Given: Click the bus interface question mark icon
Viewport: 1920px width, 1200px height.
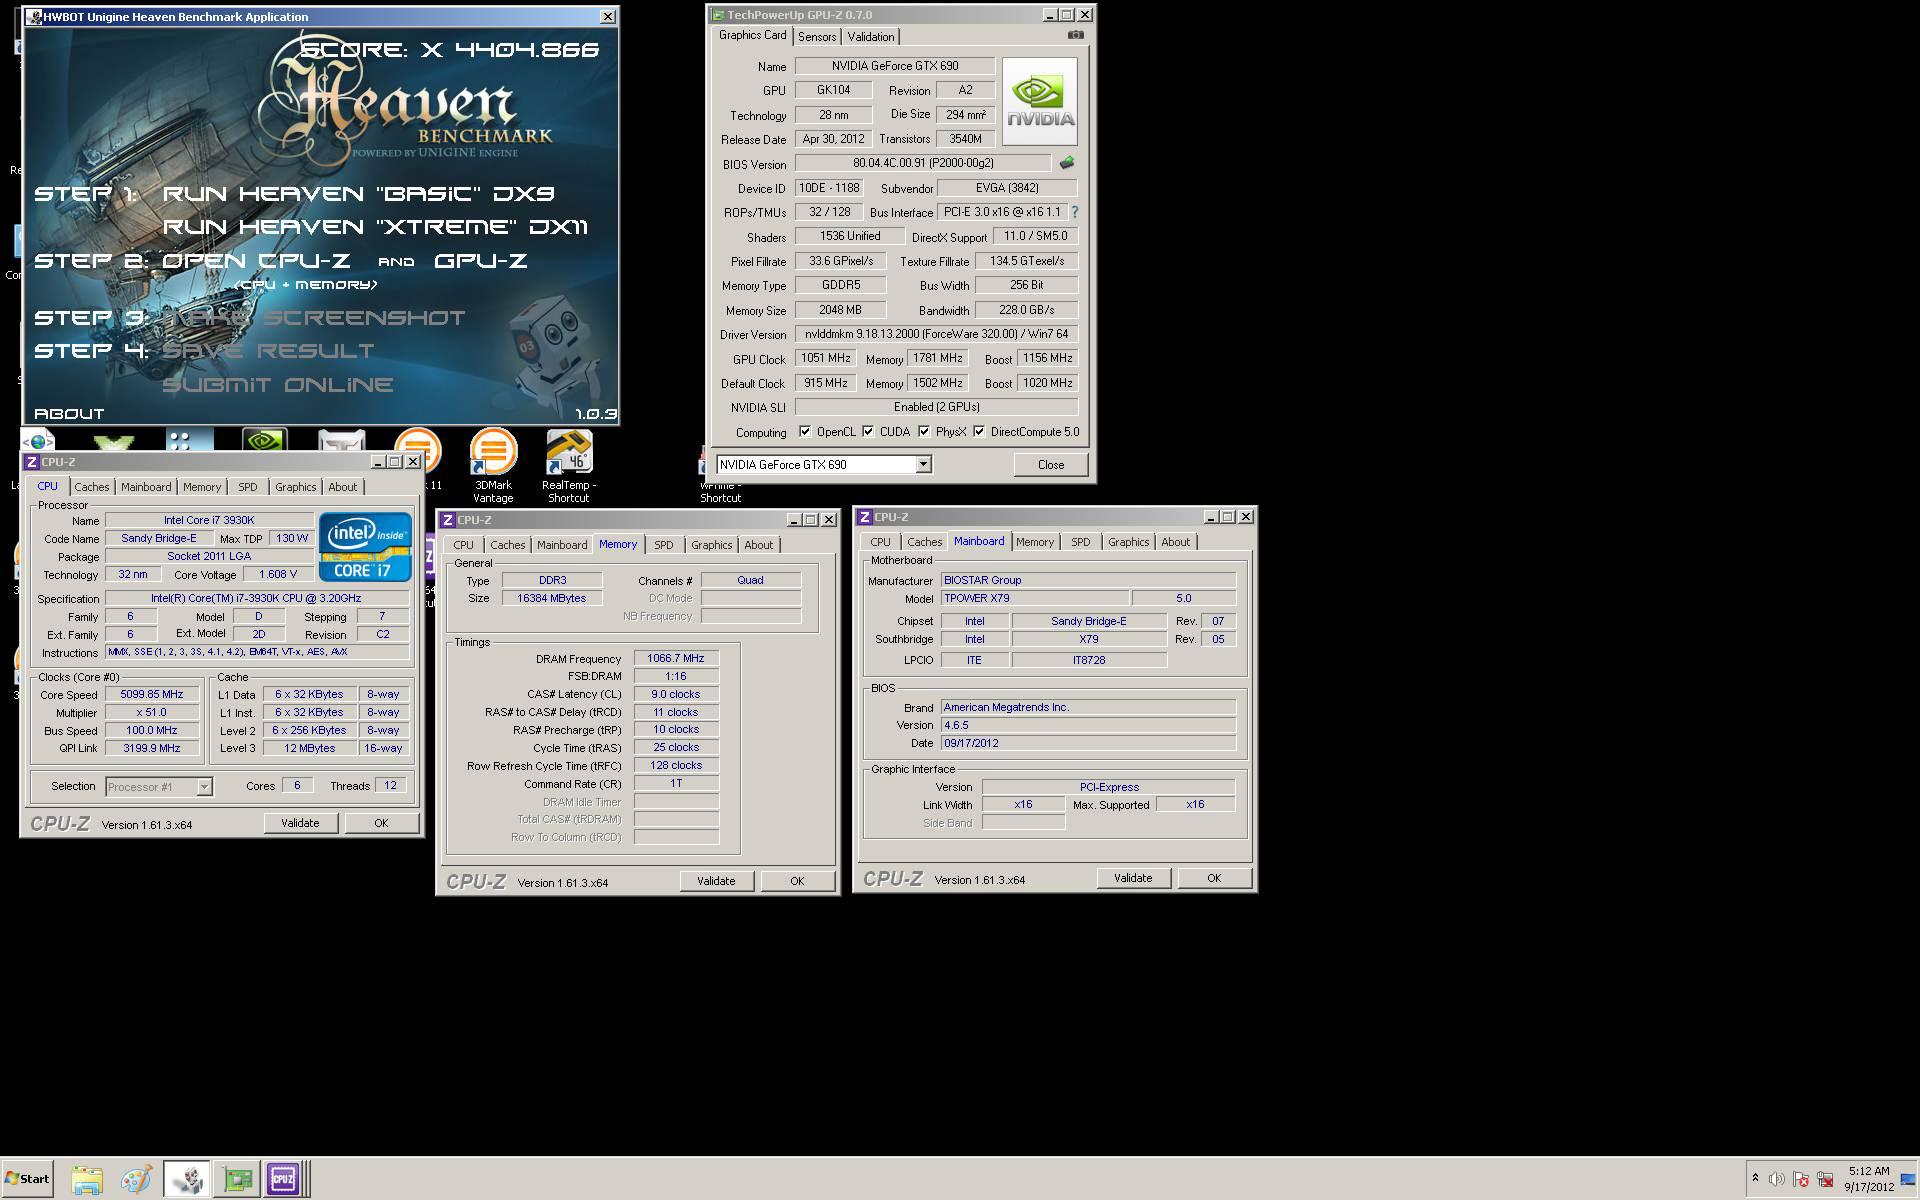Looking at the screenshot, I should coord(1075,212).
